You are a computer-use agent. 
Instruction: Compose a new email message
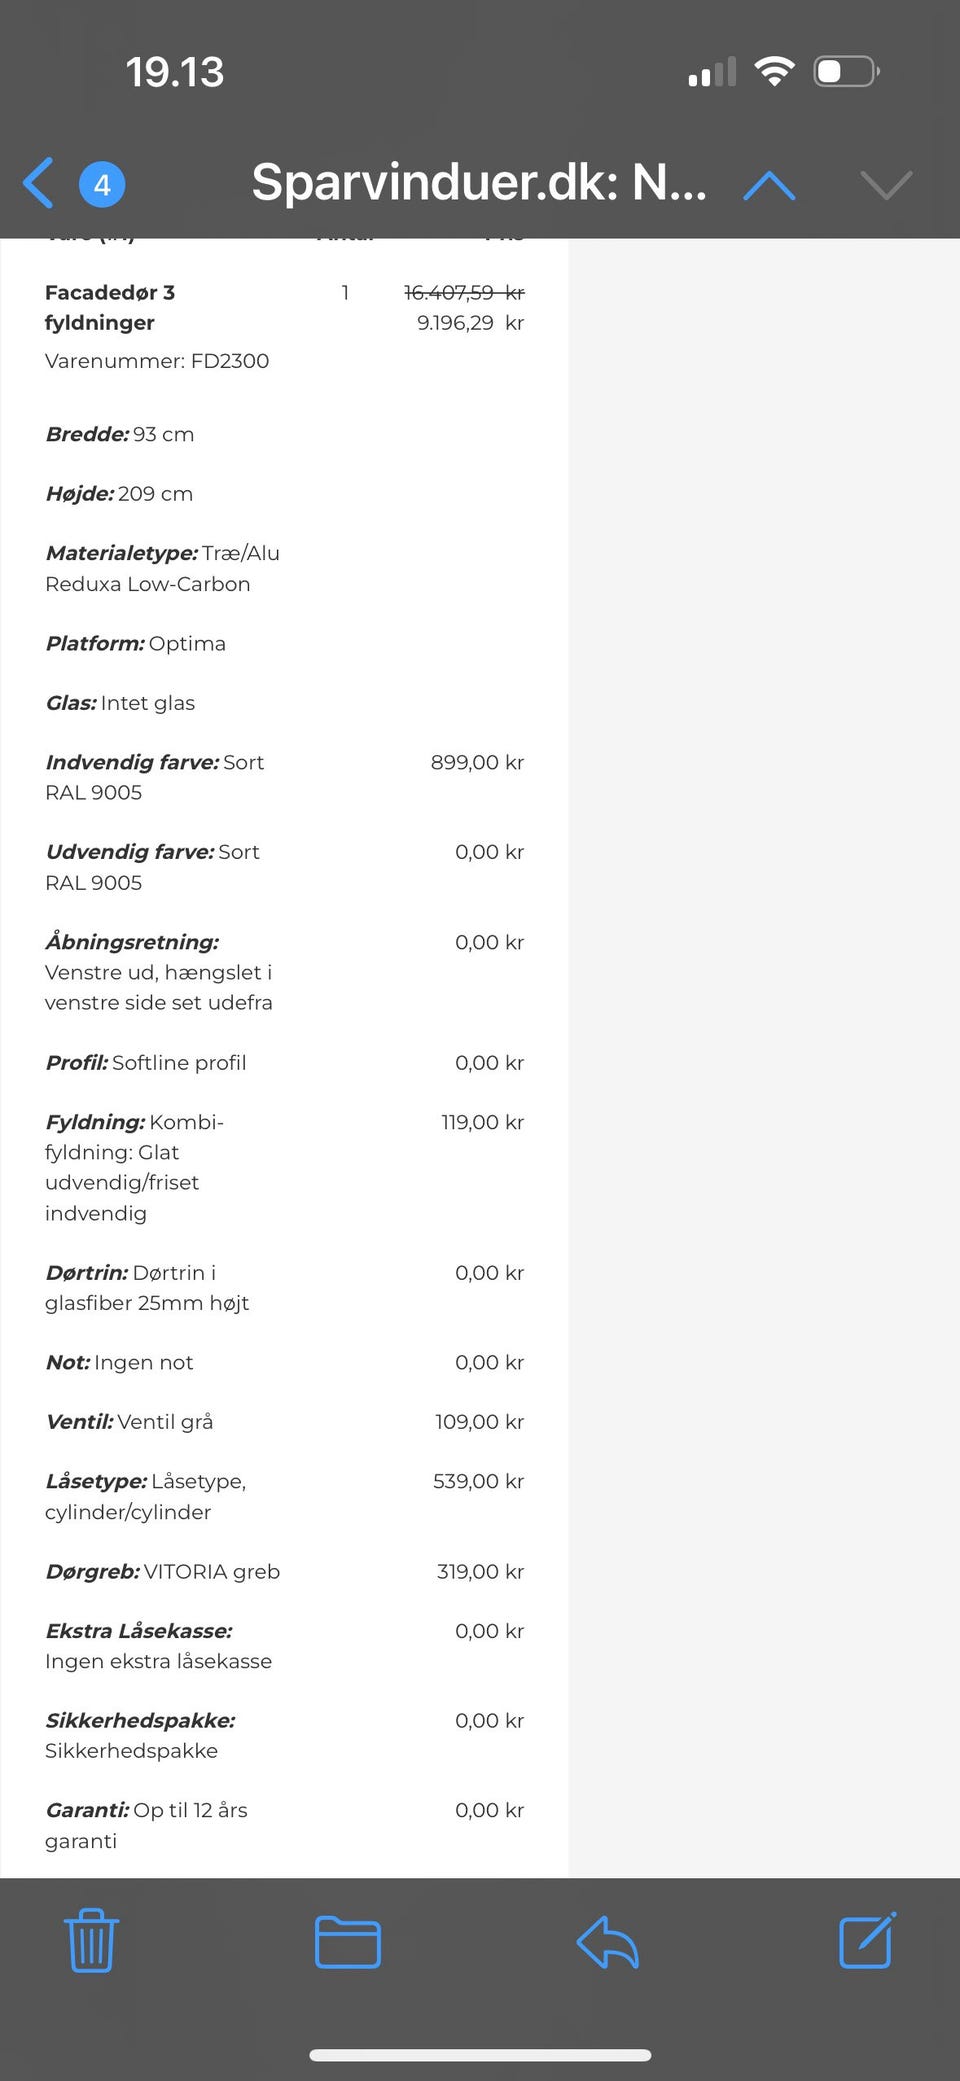click(x=866, y=1941)
